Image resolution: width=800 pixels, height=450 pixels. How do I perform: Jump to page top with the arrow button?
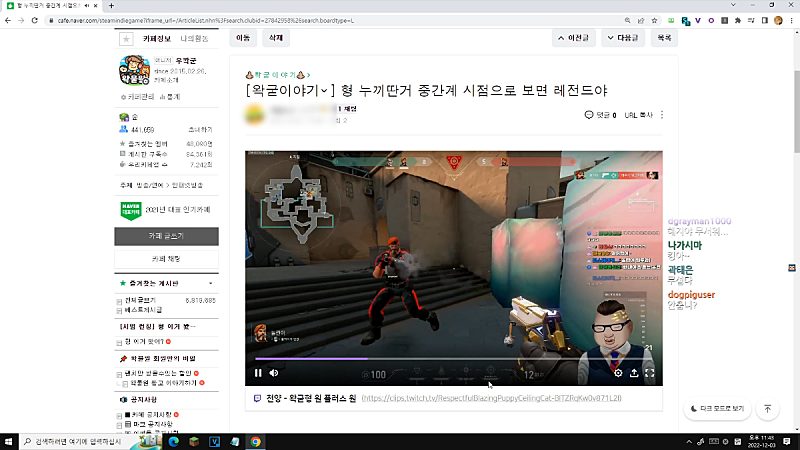[767, 409]
